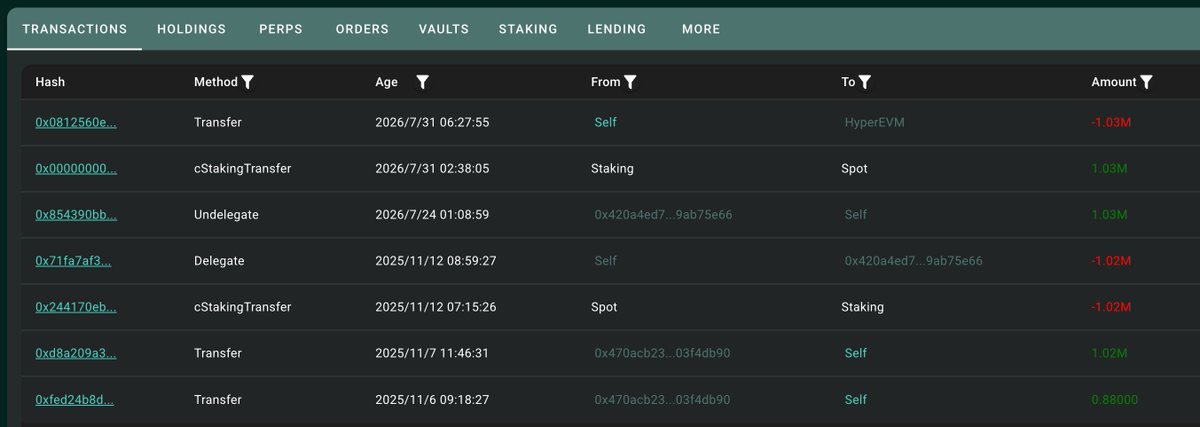Open transaction hash 0x0812560e link
This screenshot has height=427, width=1200.
tap(76, 122)
